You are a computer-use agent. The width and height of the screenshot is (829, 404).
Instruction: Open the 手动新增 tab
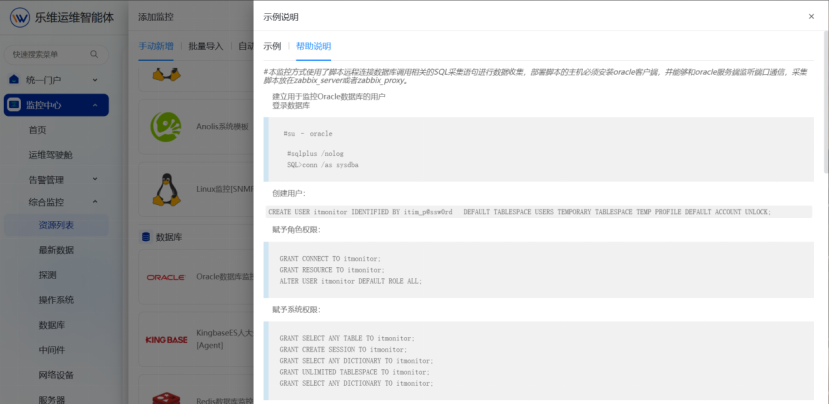point(156,46)
